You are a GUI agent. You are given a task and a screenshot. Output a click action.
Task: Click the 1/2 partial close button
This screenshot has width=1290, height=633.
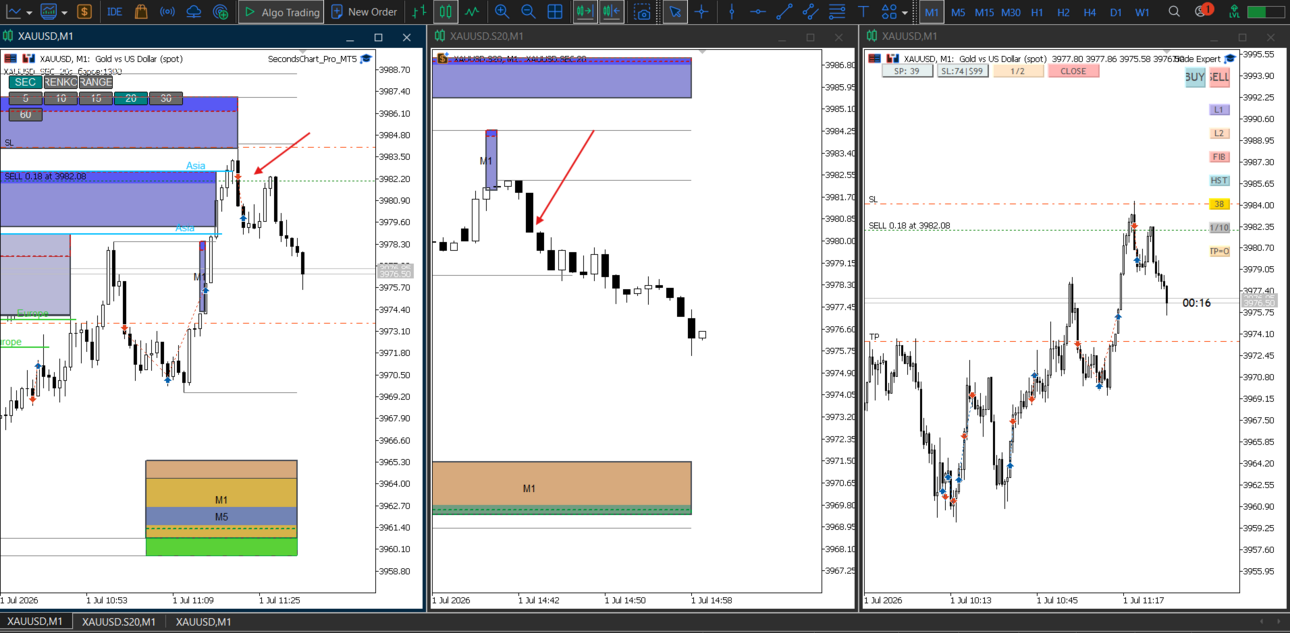[1018, 71]
